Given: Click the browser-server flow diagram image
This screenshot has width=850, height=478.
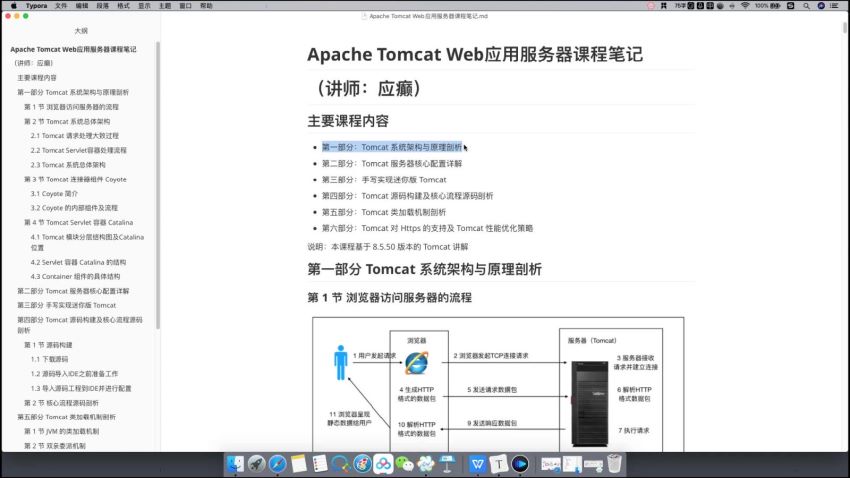Looking at the screenshot, I should (498, 384).
